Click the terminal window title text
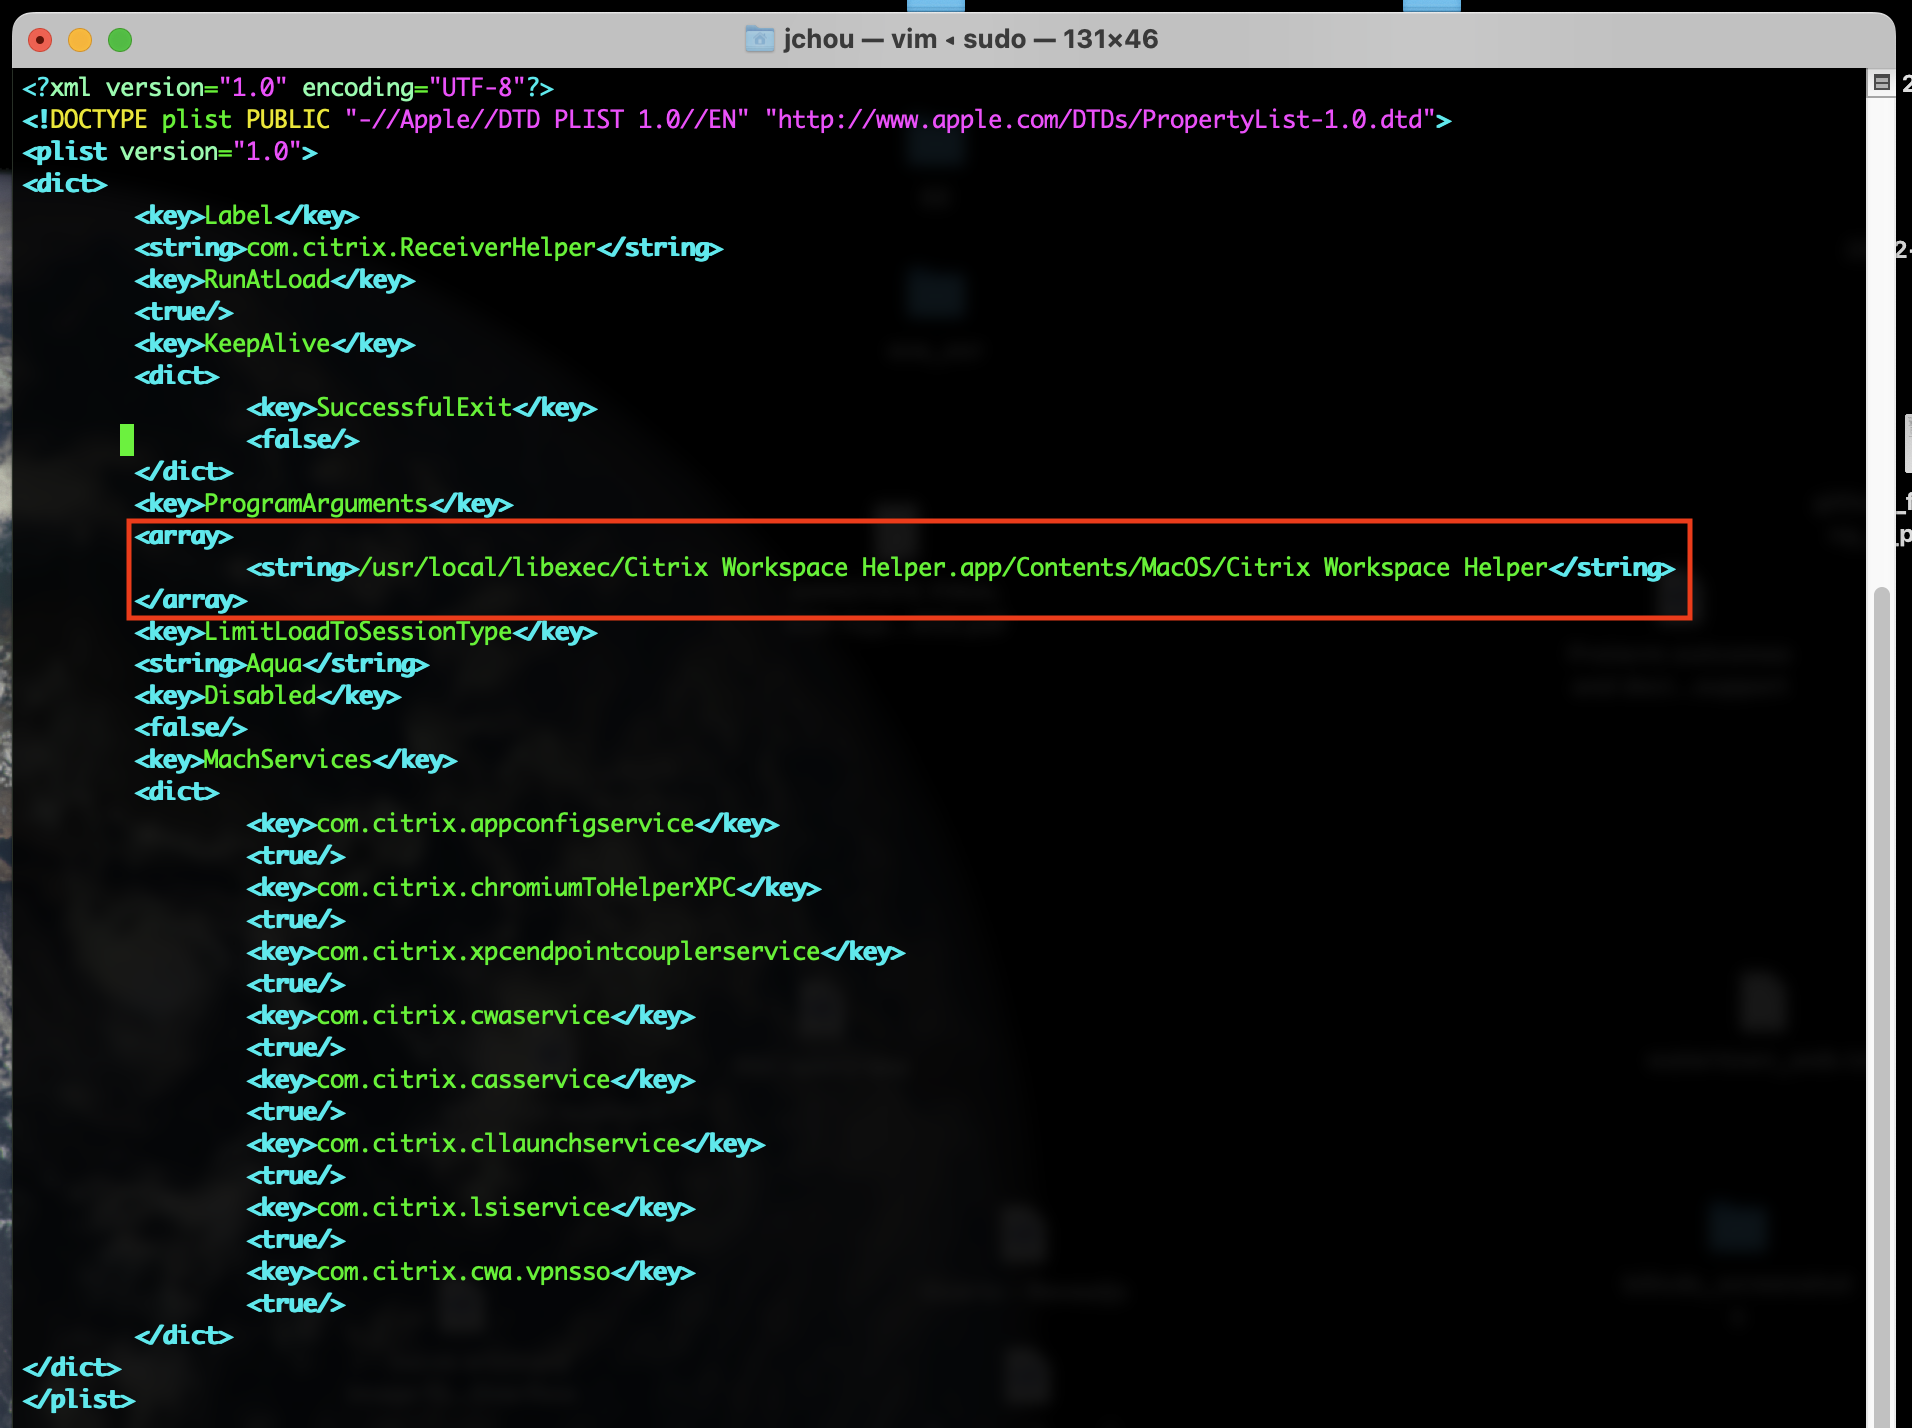The width and height of the screenshot is (1912, 1428). (970, 39)
